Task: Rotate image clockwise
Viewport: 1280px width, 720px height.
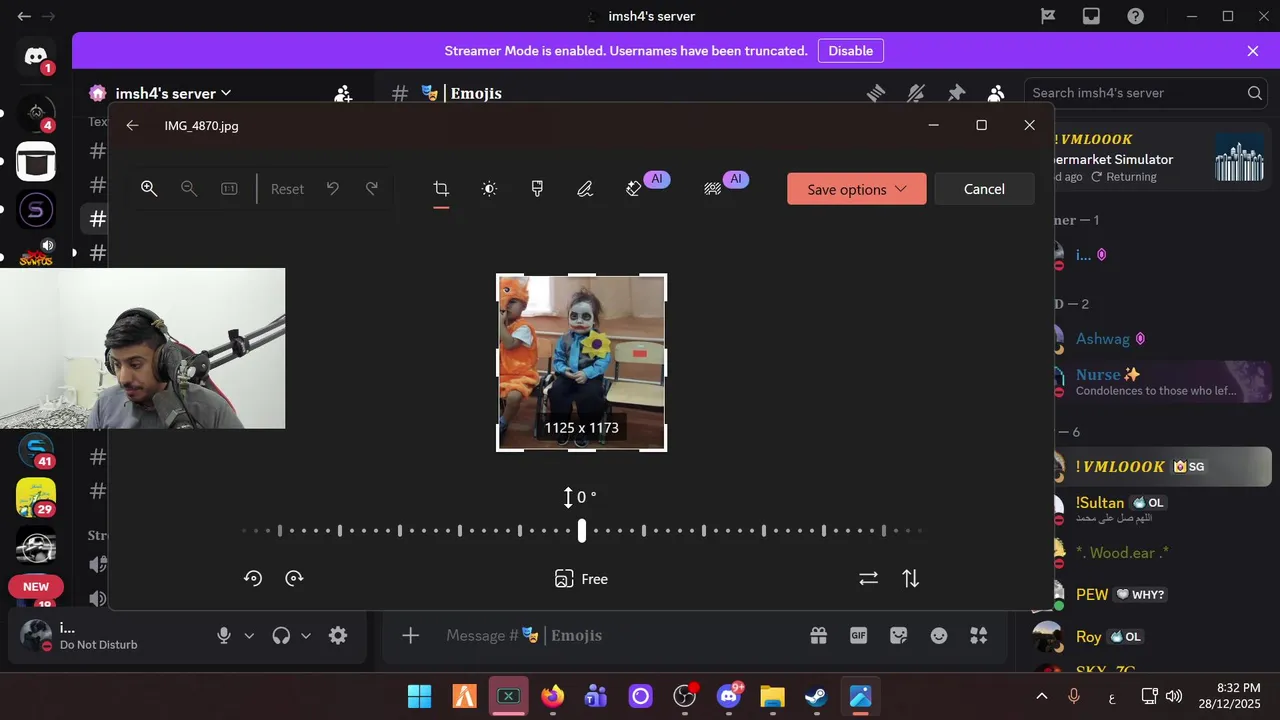Action: 294,578
